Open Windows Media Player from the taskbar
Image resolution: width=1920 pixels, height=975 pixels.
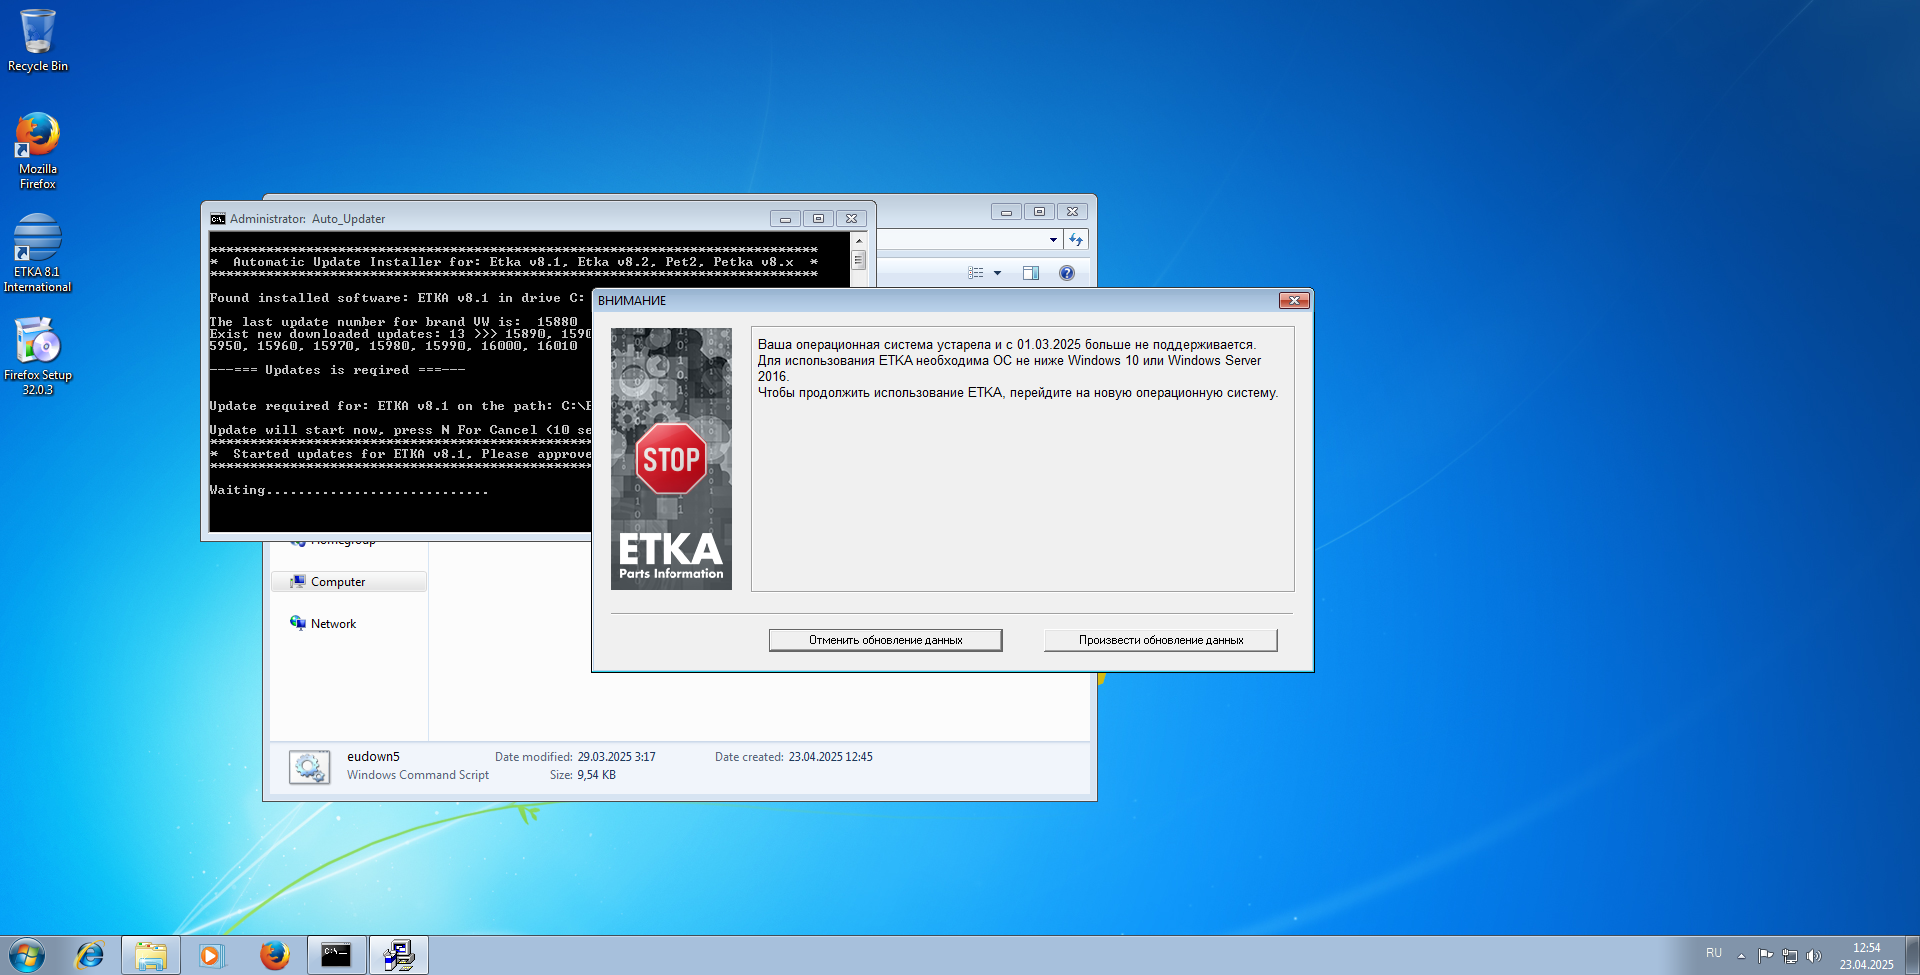click(211, 955)
